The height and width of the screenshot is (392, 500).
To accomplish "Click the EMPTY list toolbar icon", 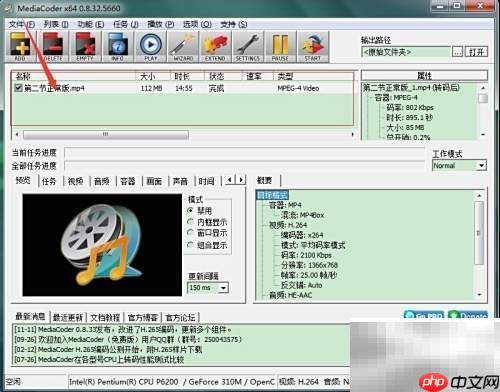I will click(85, 46).
